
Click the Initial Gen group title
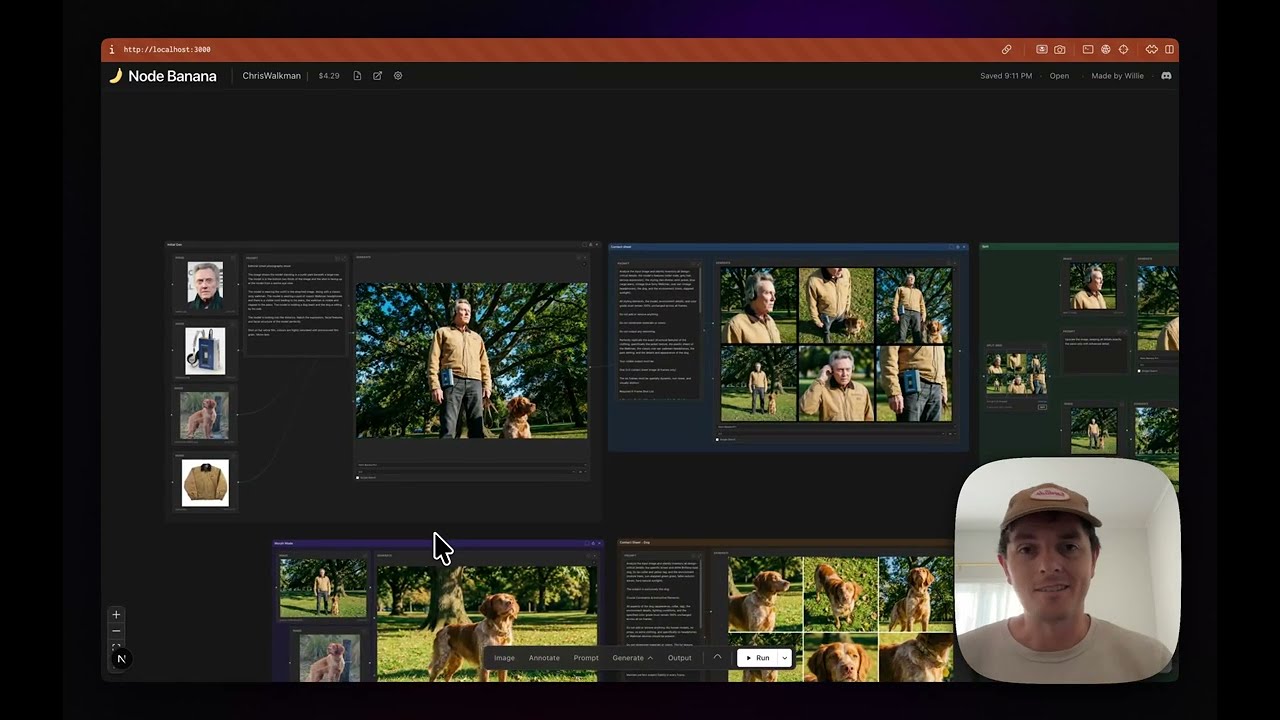click(x=174, y=245)
